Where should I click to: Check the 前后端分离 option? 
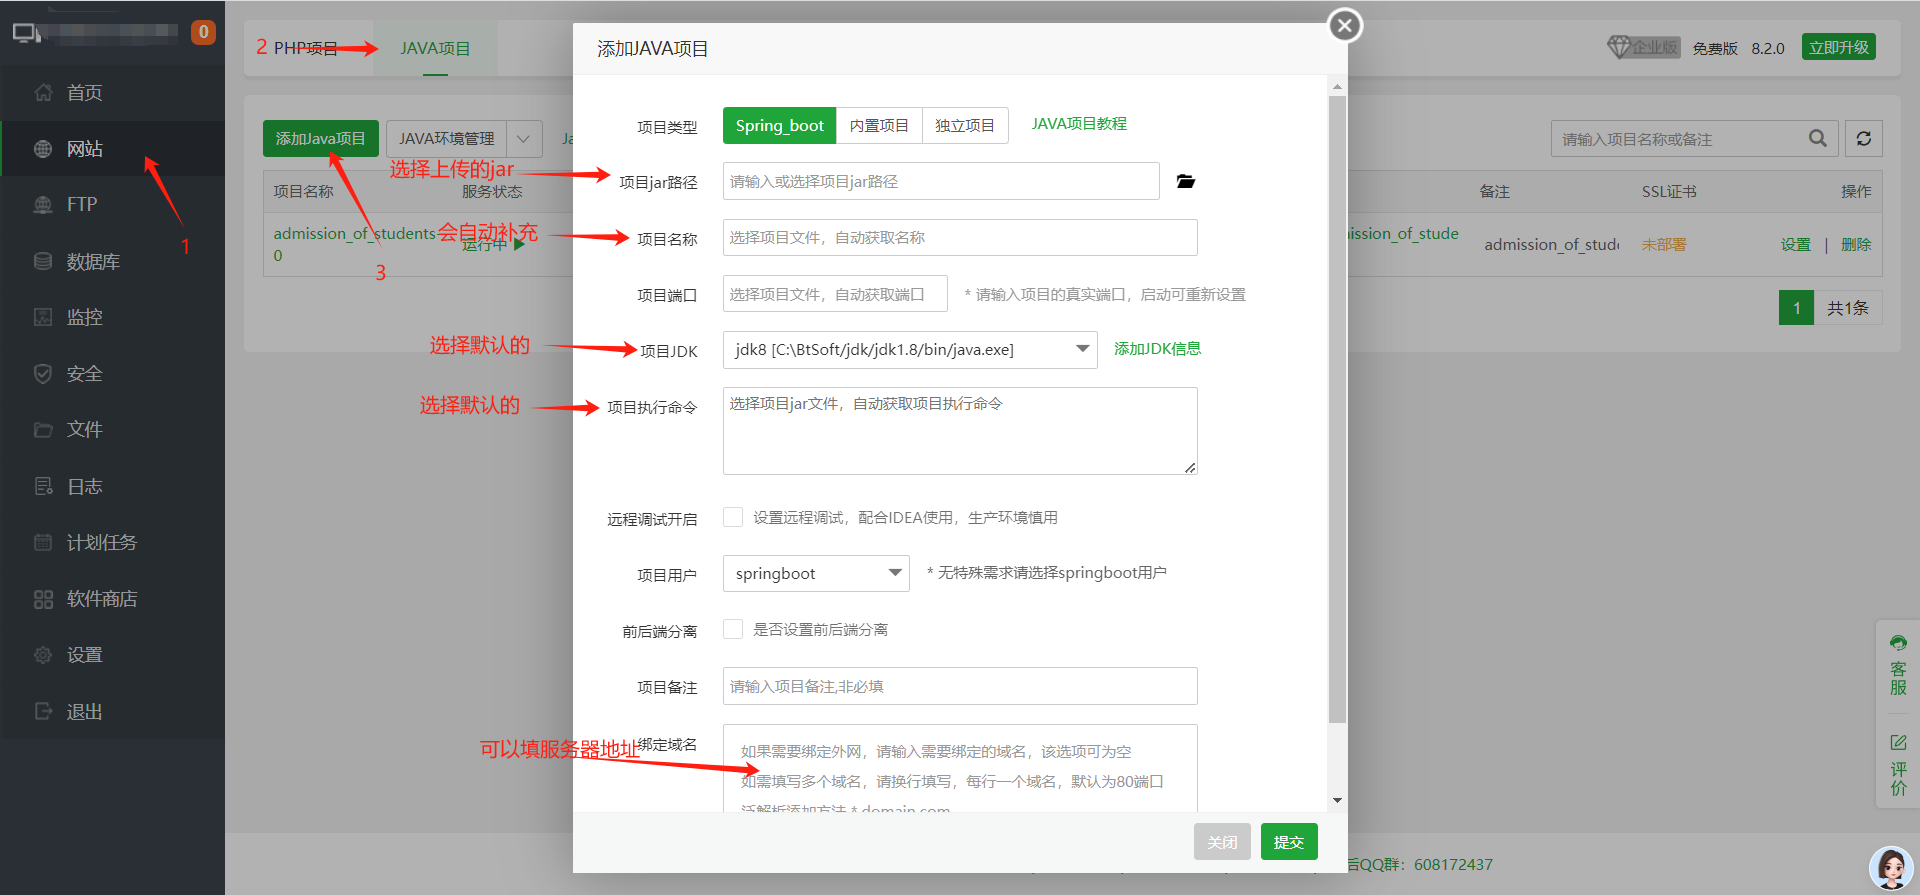tap(733, 629)
